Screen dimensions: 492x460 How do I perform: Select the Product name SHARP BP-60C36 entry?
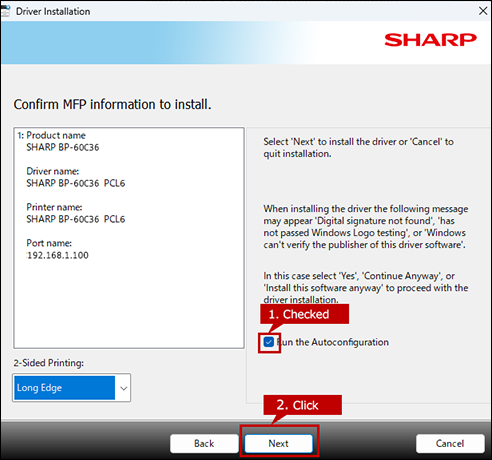click(x=63, y=147)
